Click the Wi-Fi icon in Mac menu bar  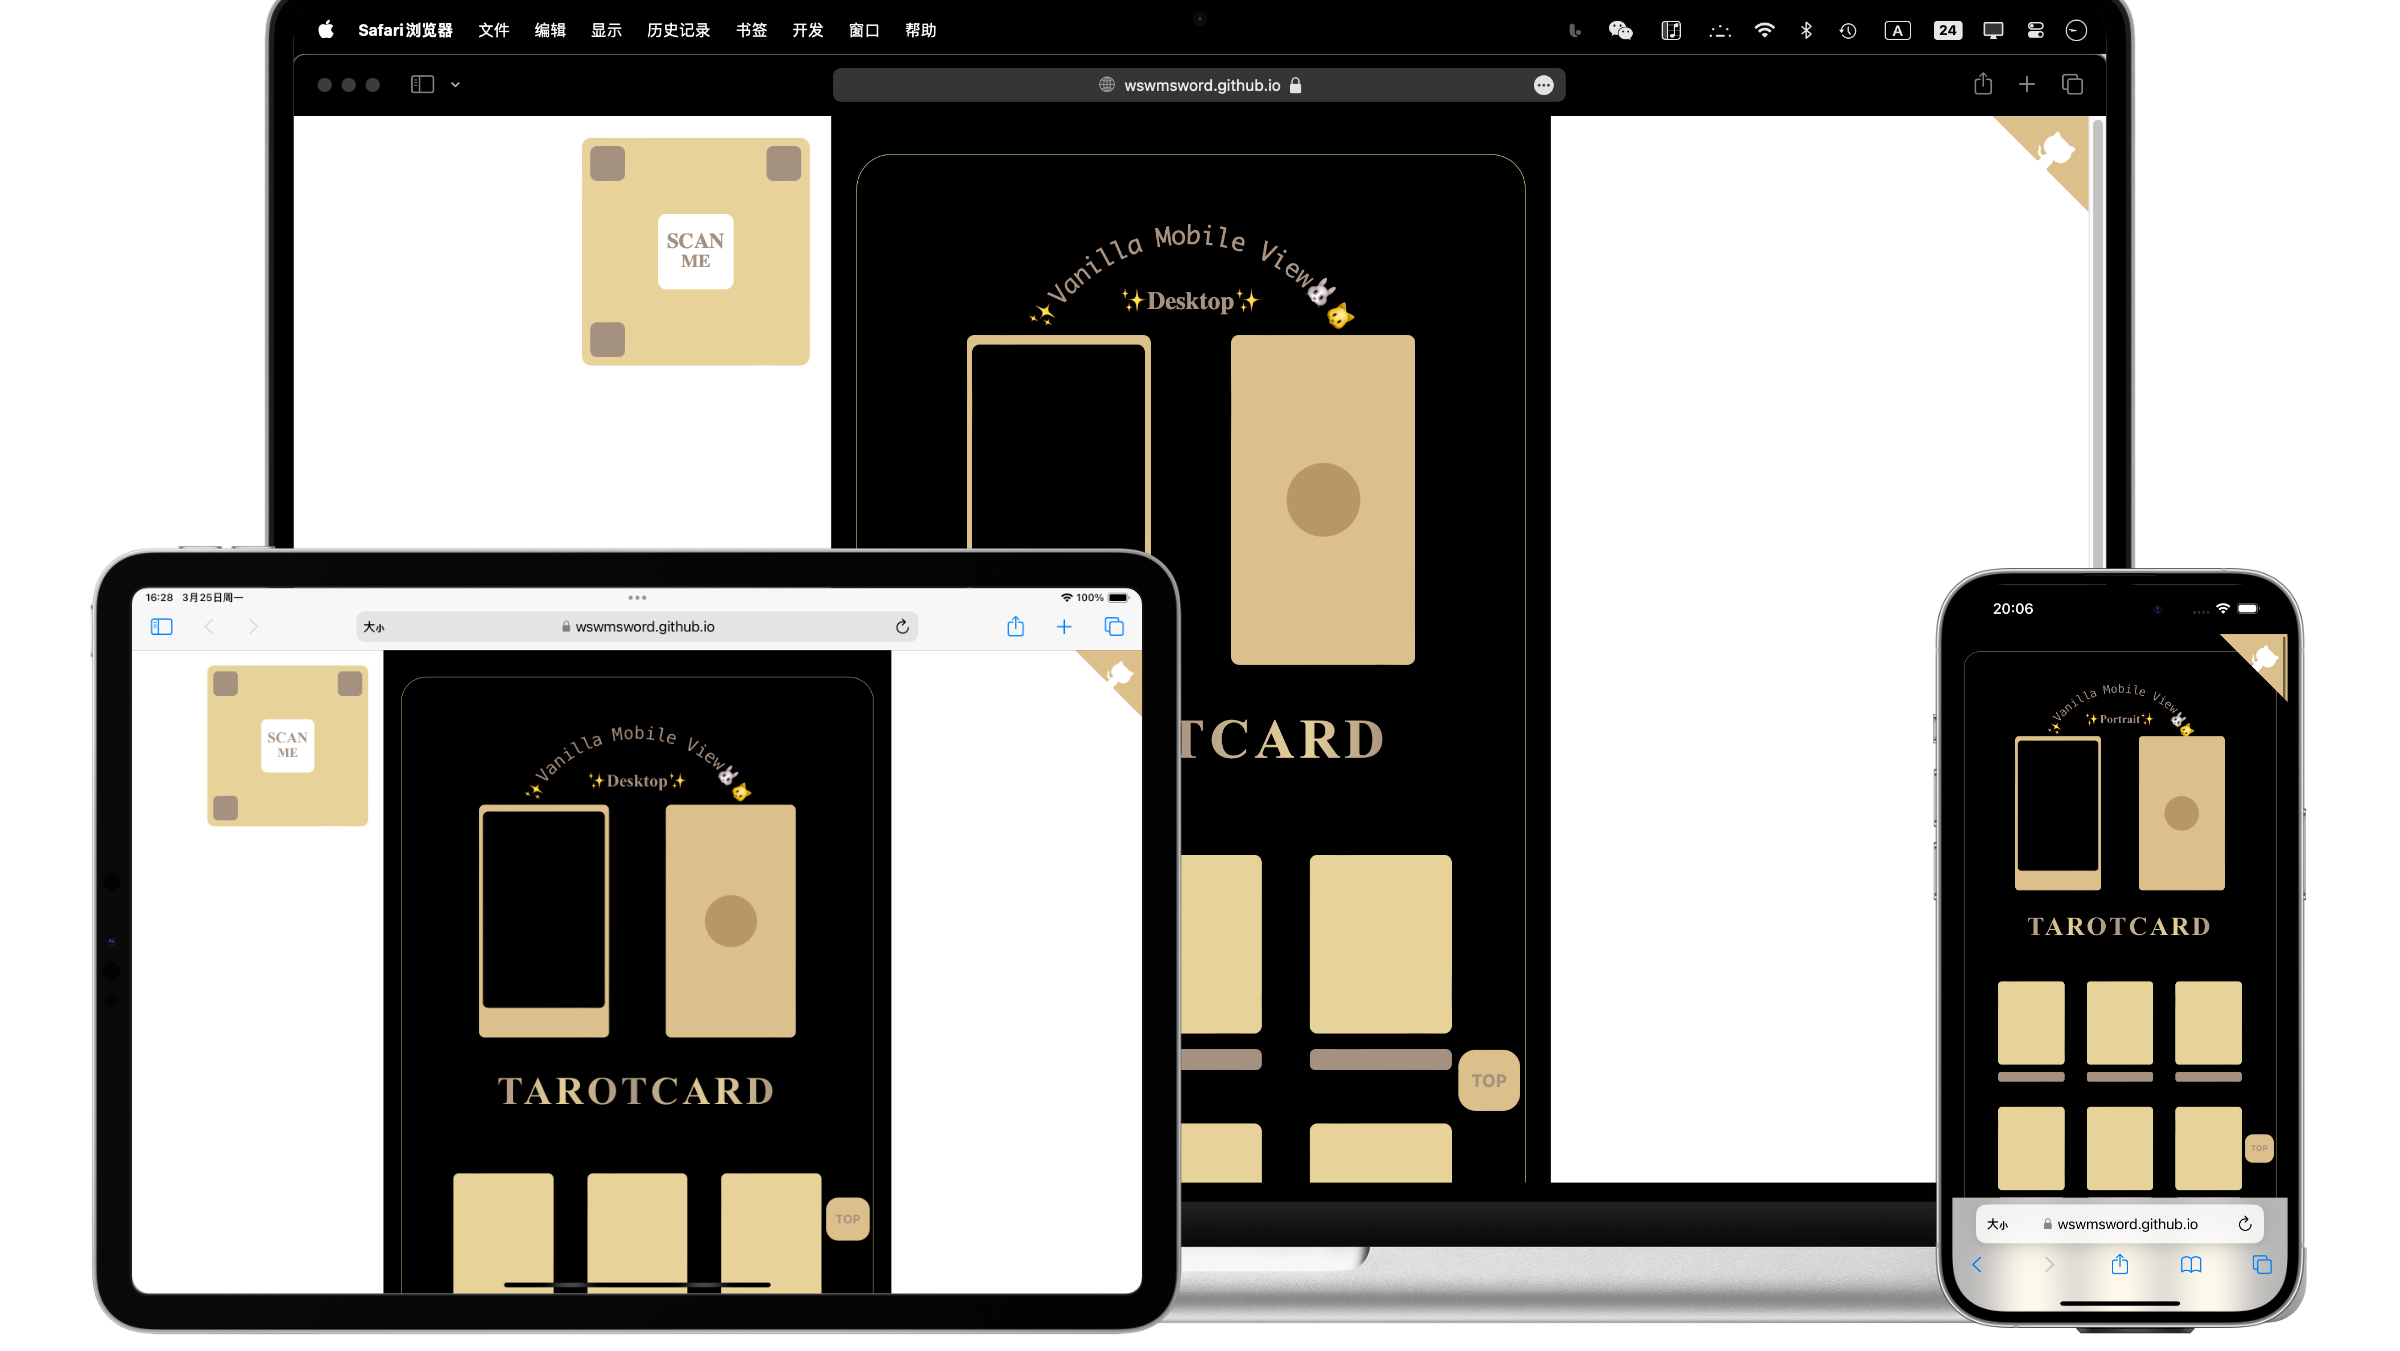pyautogui.click(x=1764, y=30)
